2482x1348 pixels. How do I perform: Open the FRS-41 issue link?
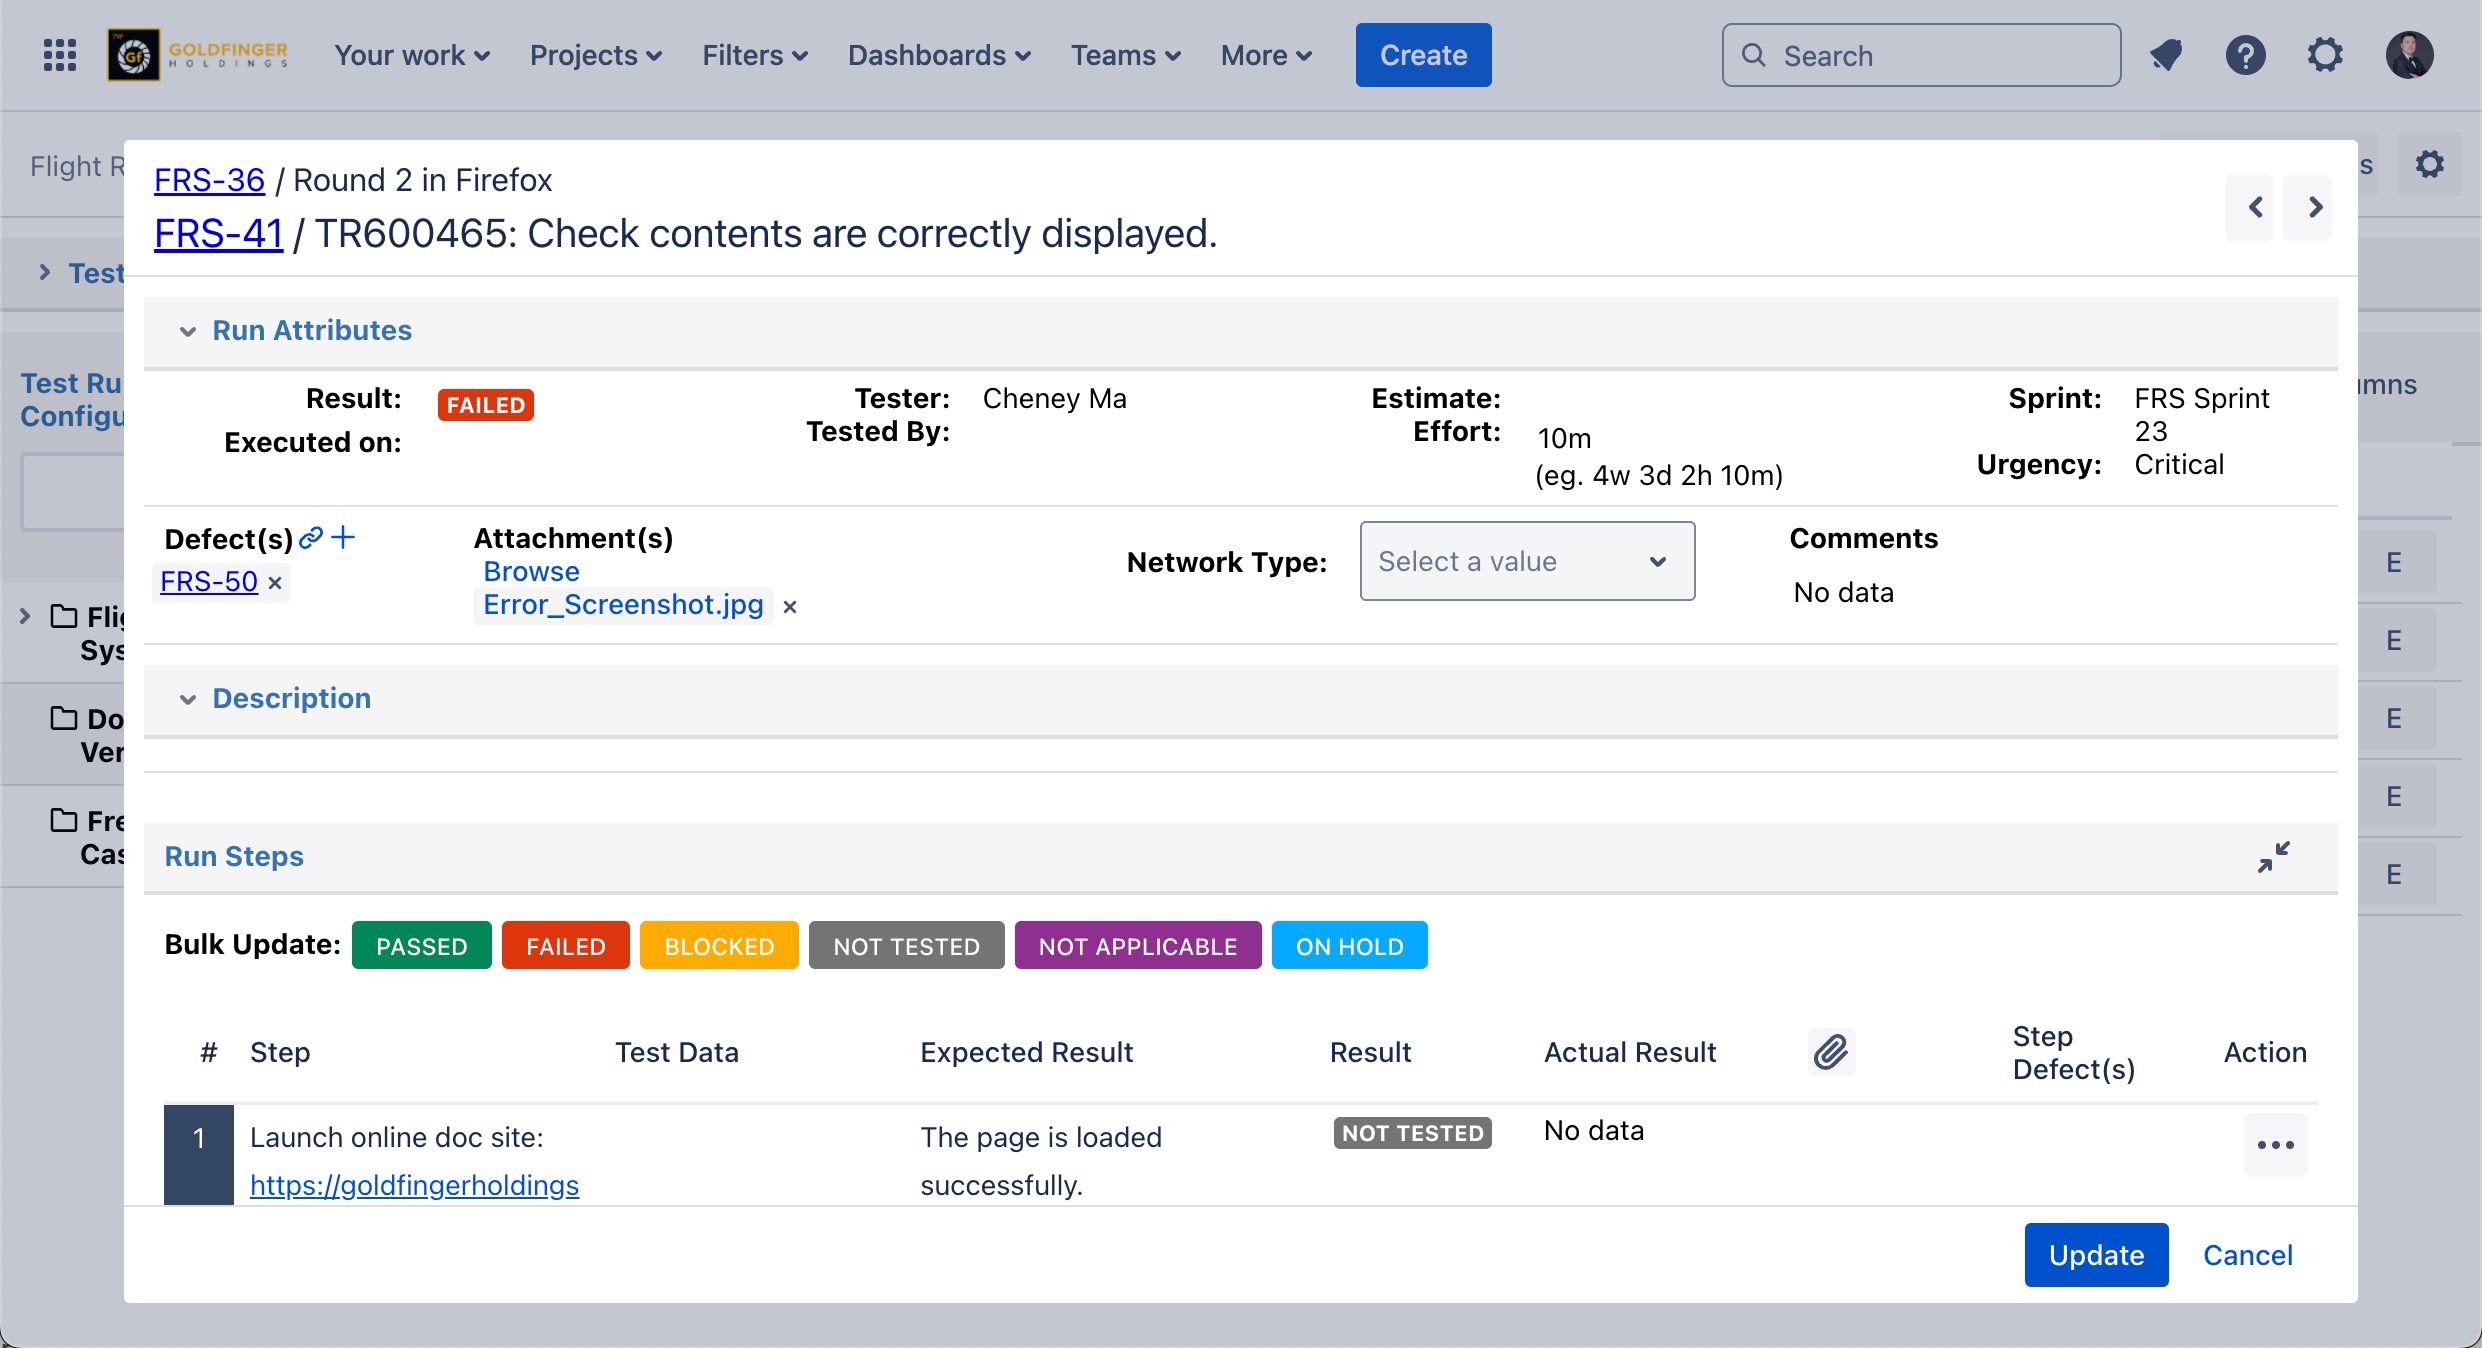click(218, 233)
